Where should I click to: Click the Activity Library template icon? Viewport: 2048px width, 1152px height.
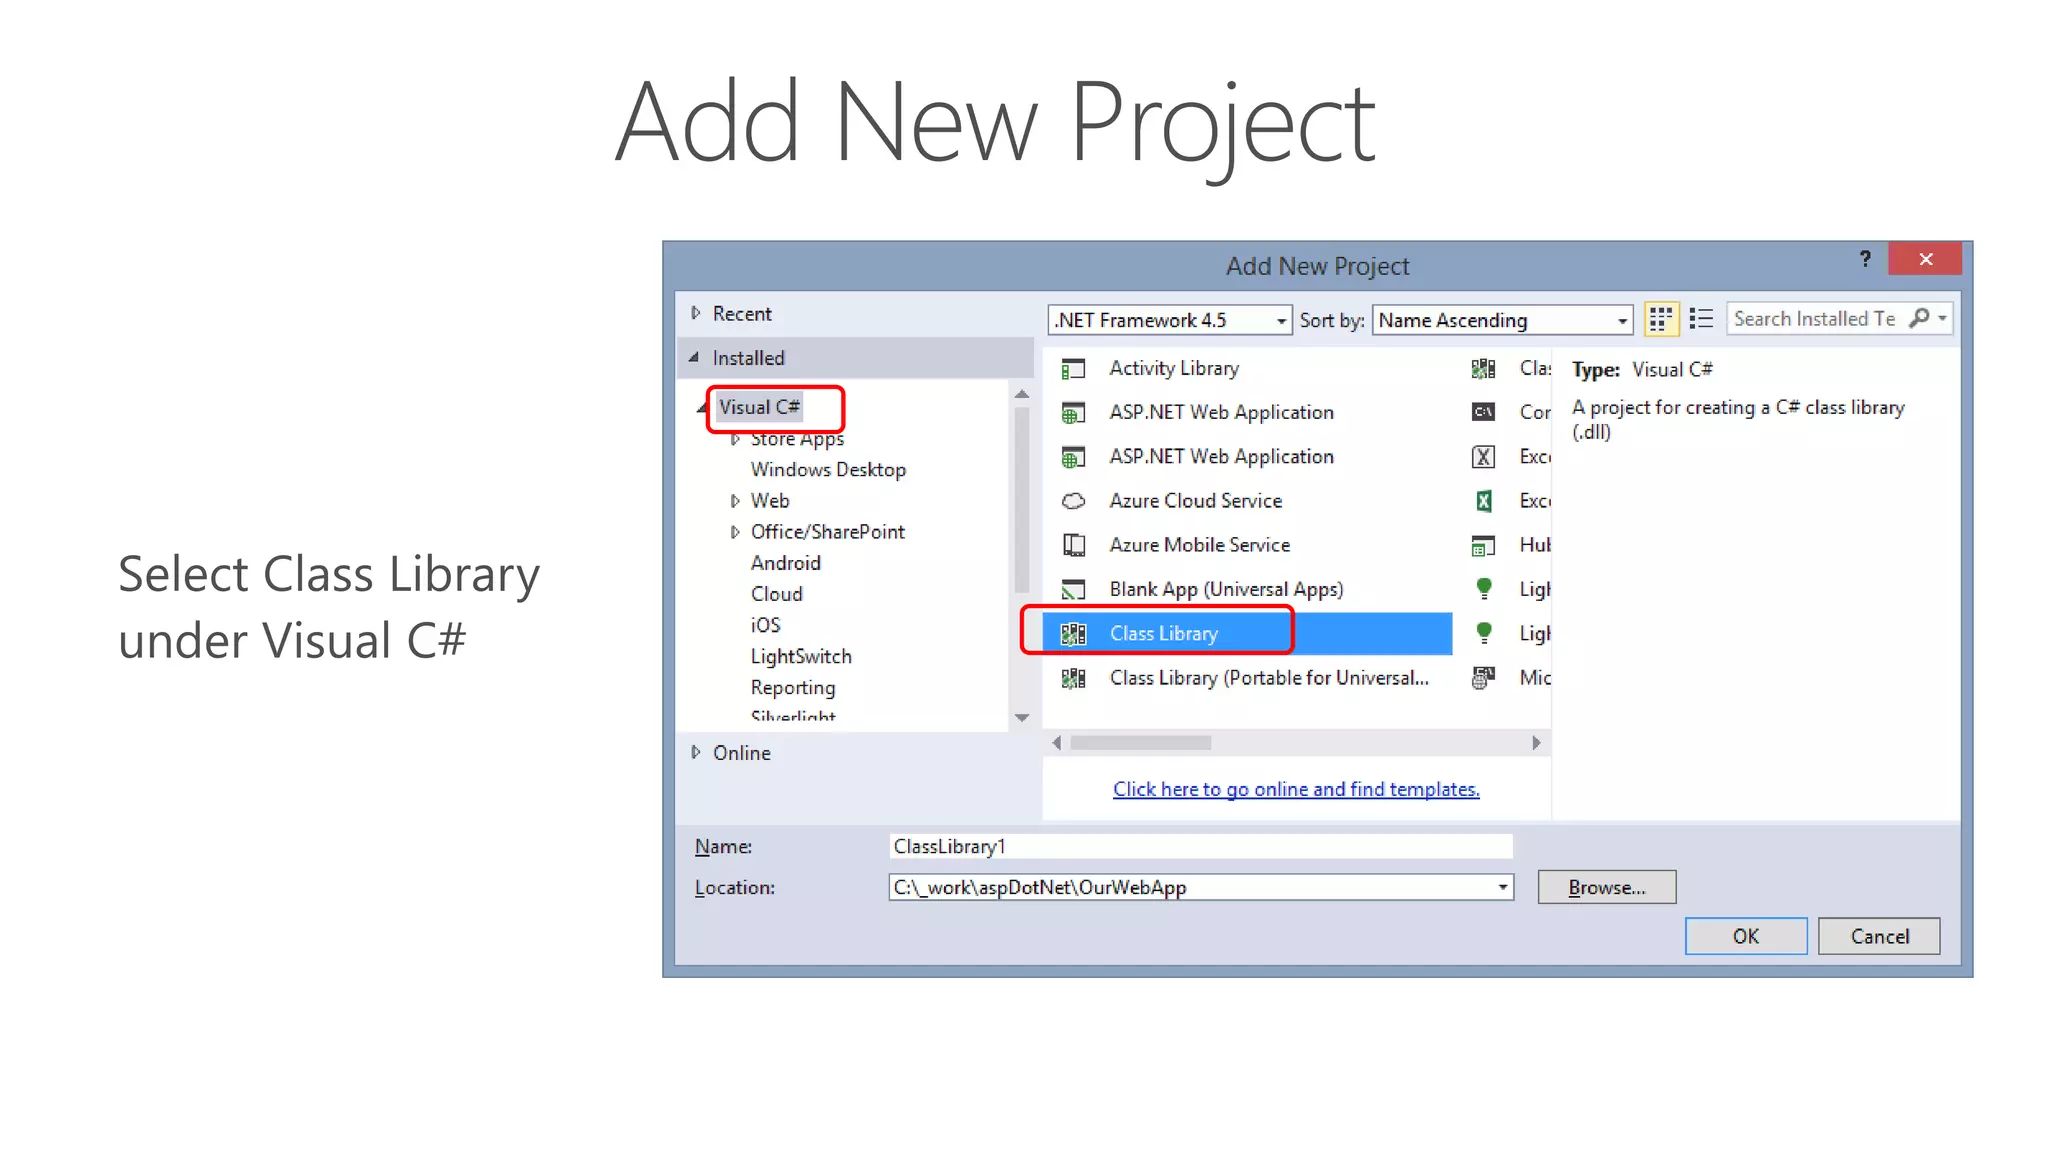click(x=1073, y=369)
